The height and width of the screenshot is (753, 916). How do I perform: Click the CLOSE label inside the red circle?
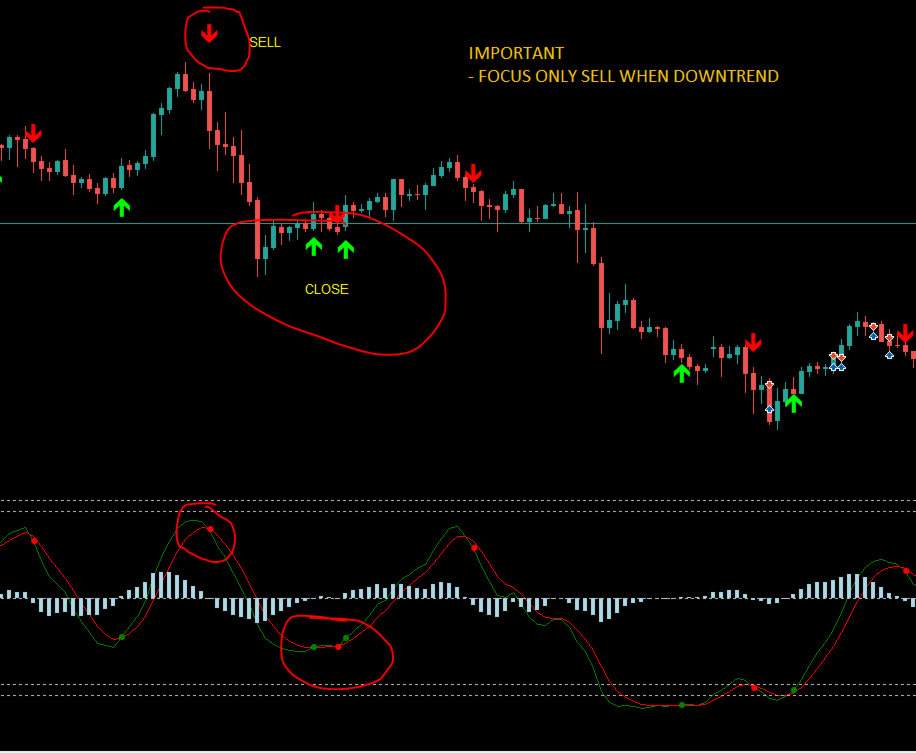point(326,289)
